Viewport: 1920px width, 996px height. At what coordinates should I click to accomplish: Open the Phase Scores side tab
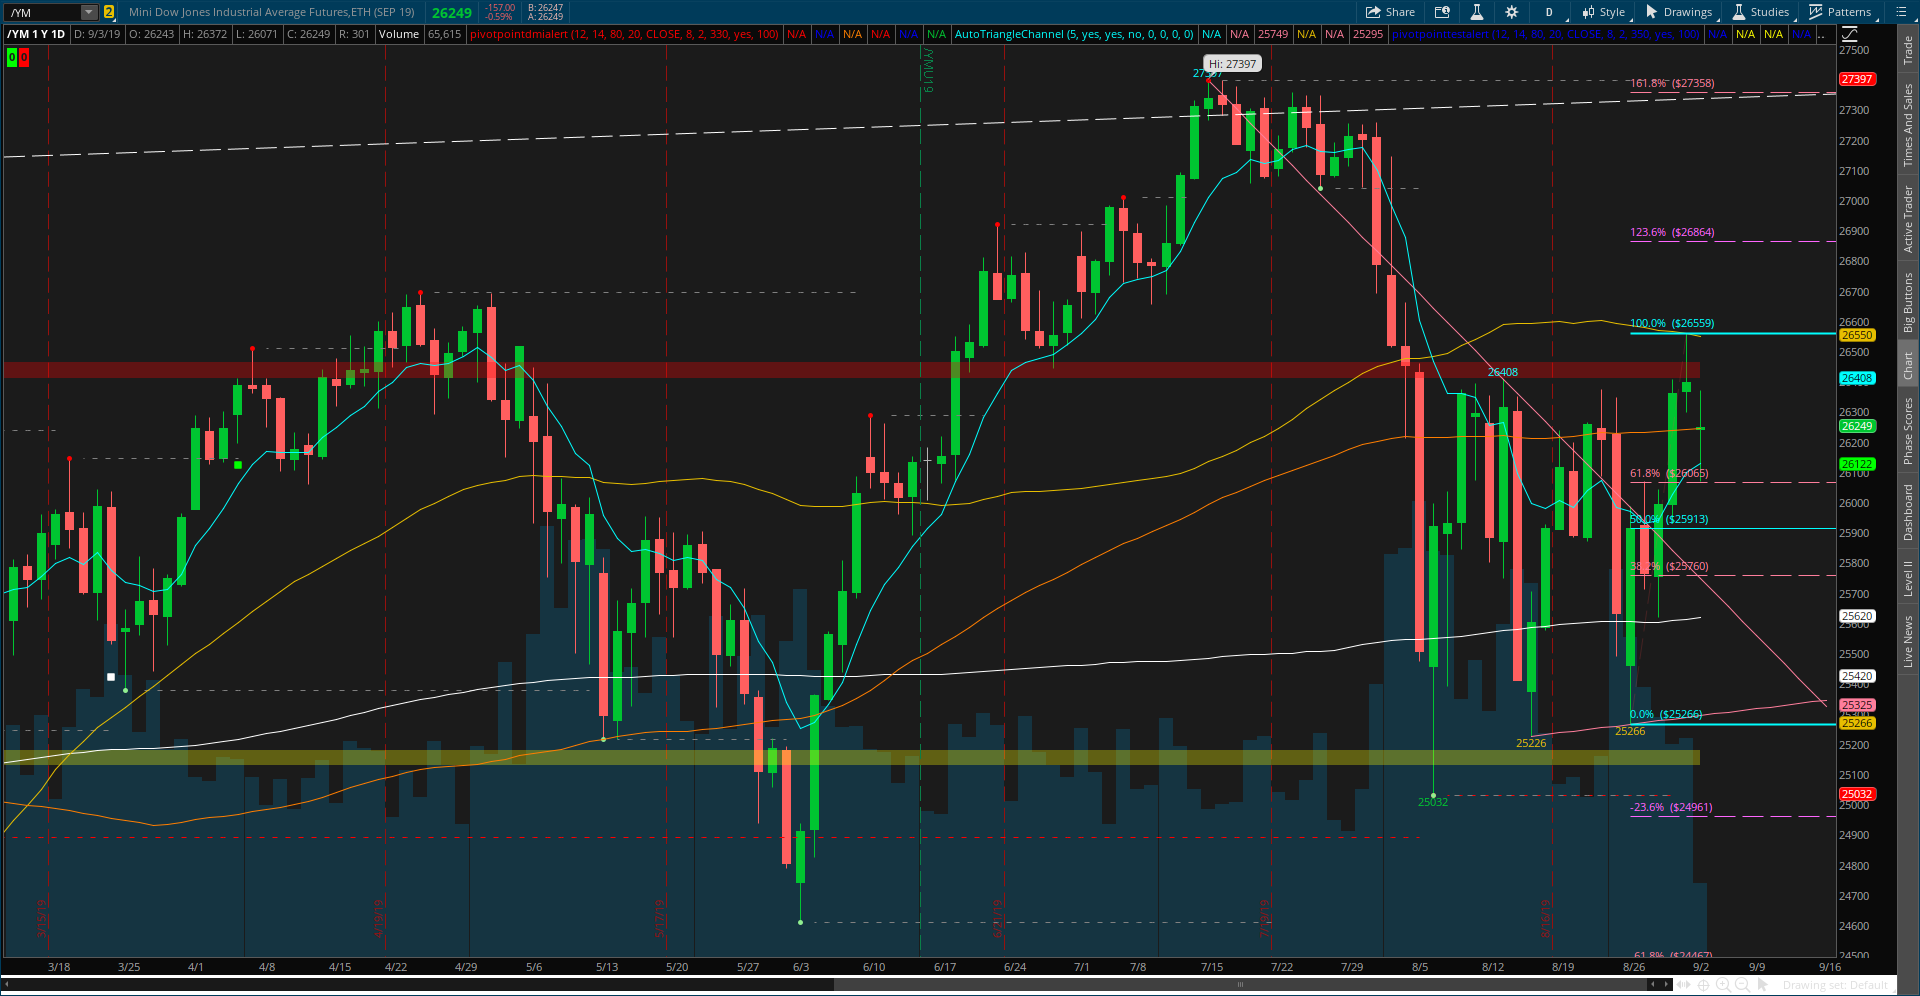(1908, 431)
